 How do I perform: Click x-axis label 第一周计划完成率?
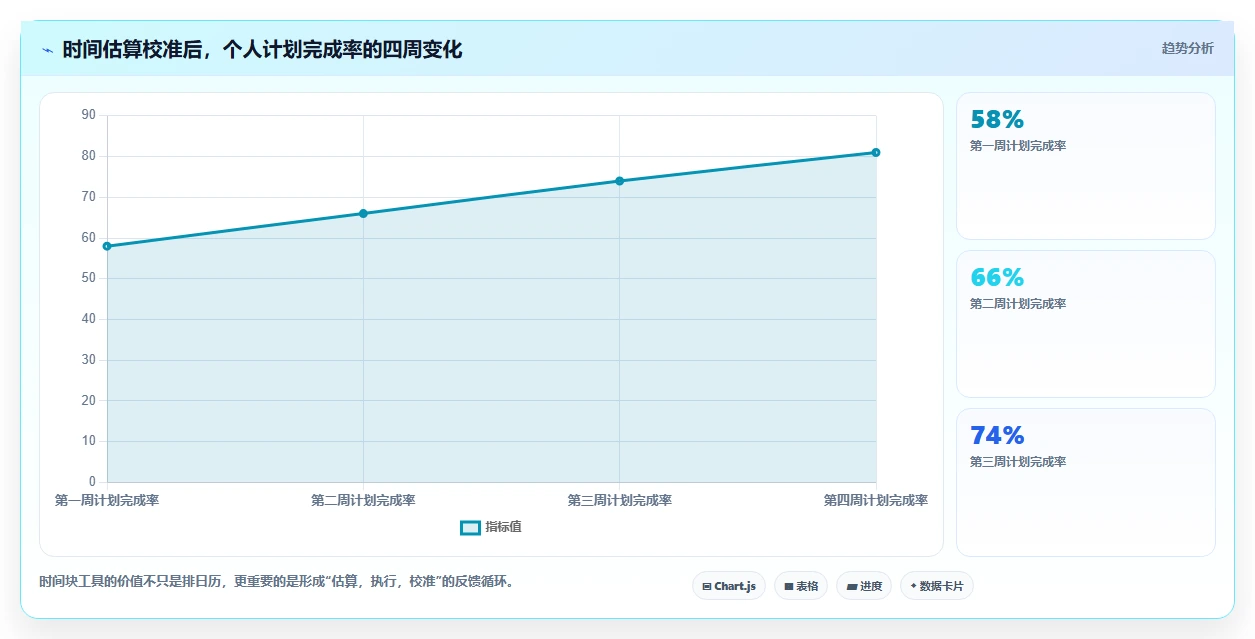pos(107,500)
